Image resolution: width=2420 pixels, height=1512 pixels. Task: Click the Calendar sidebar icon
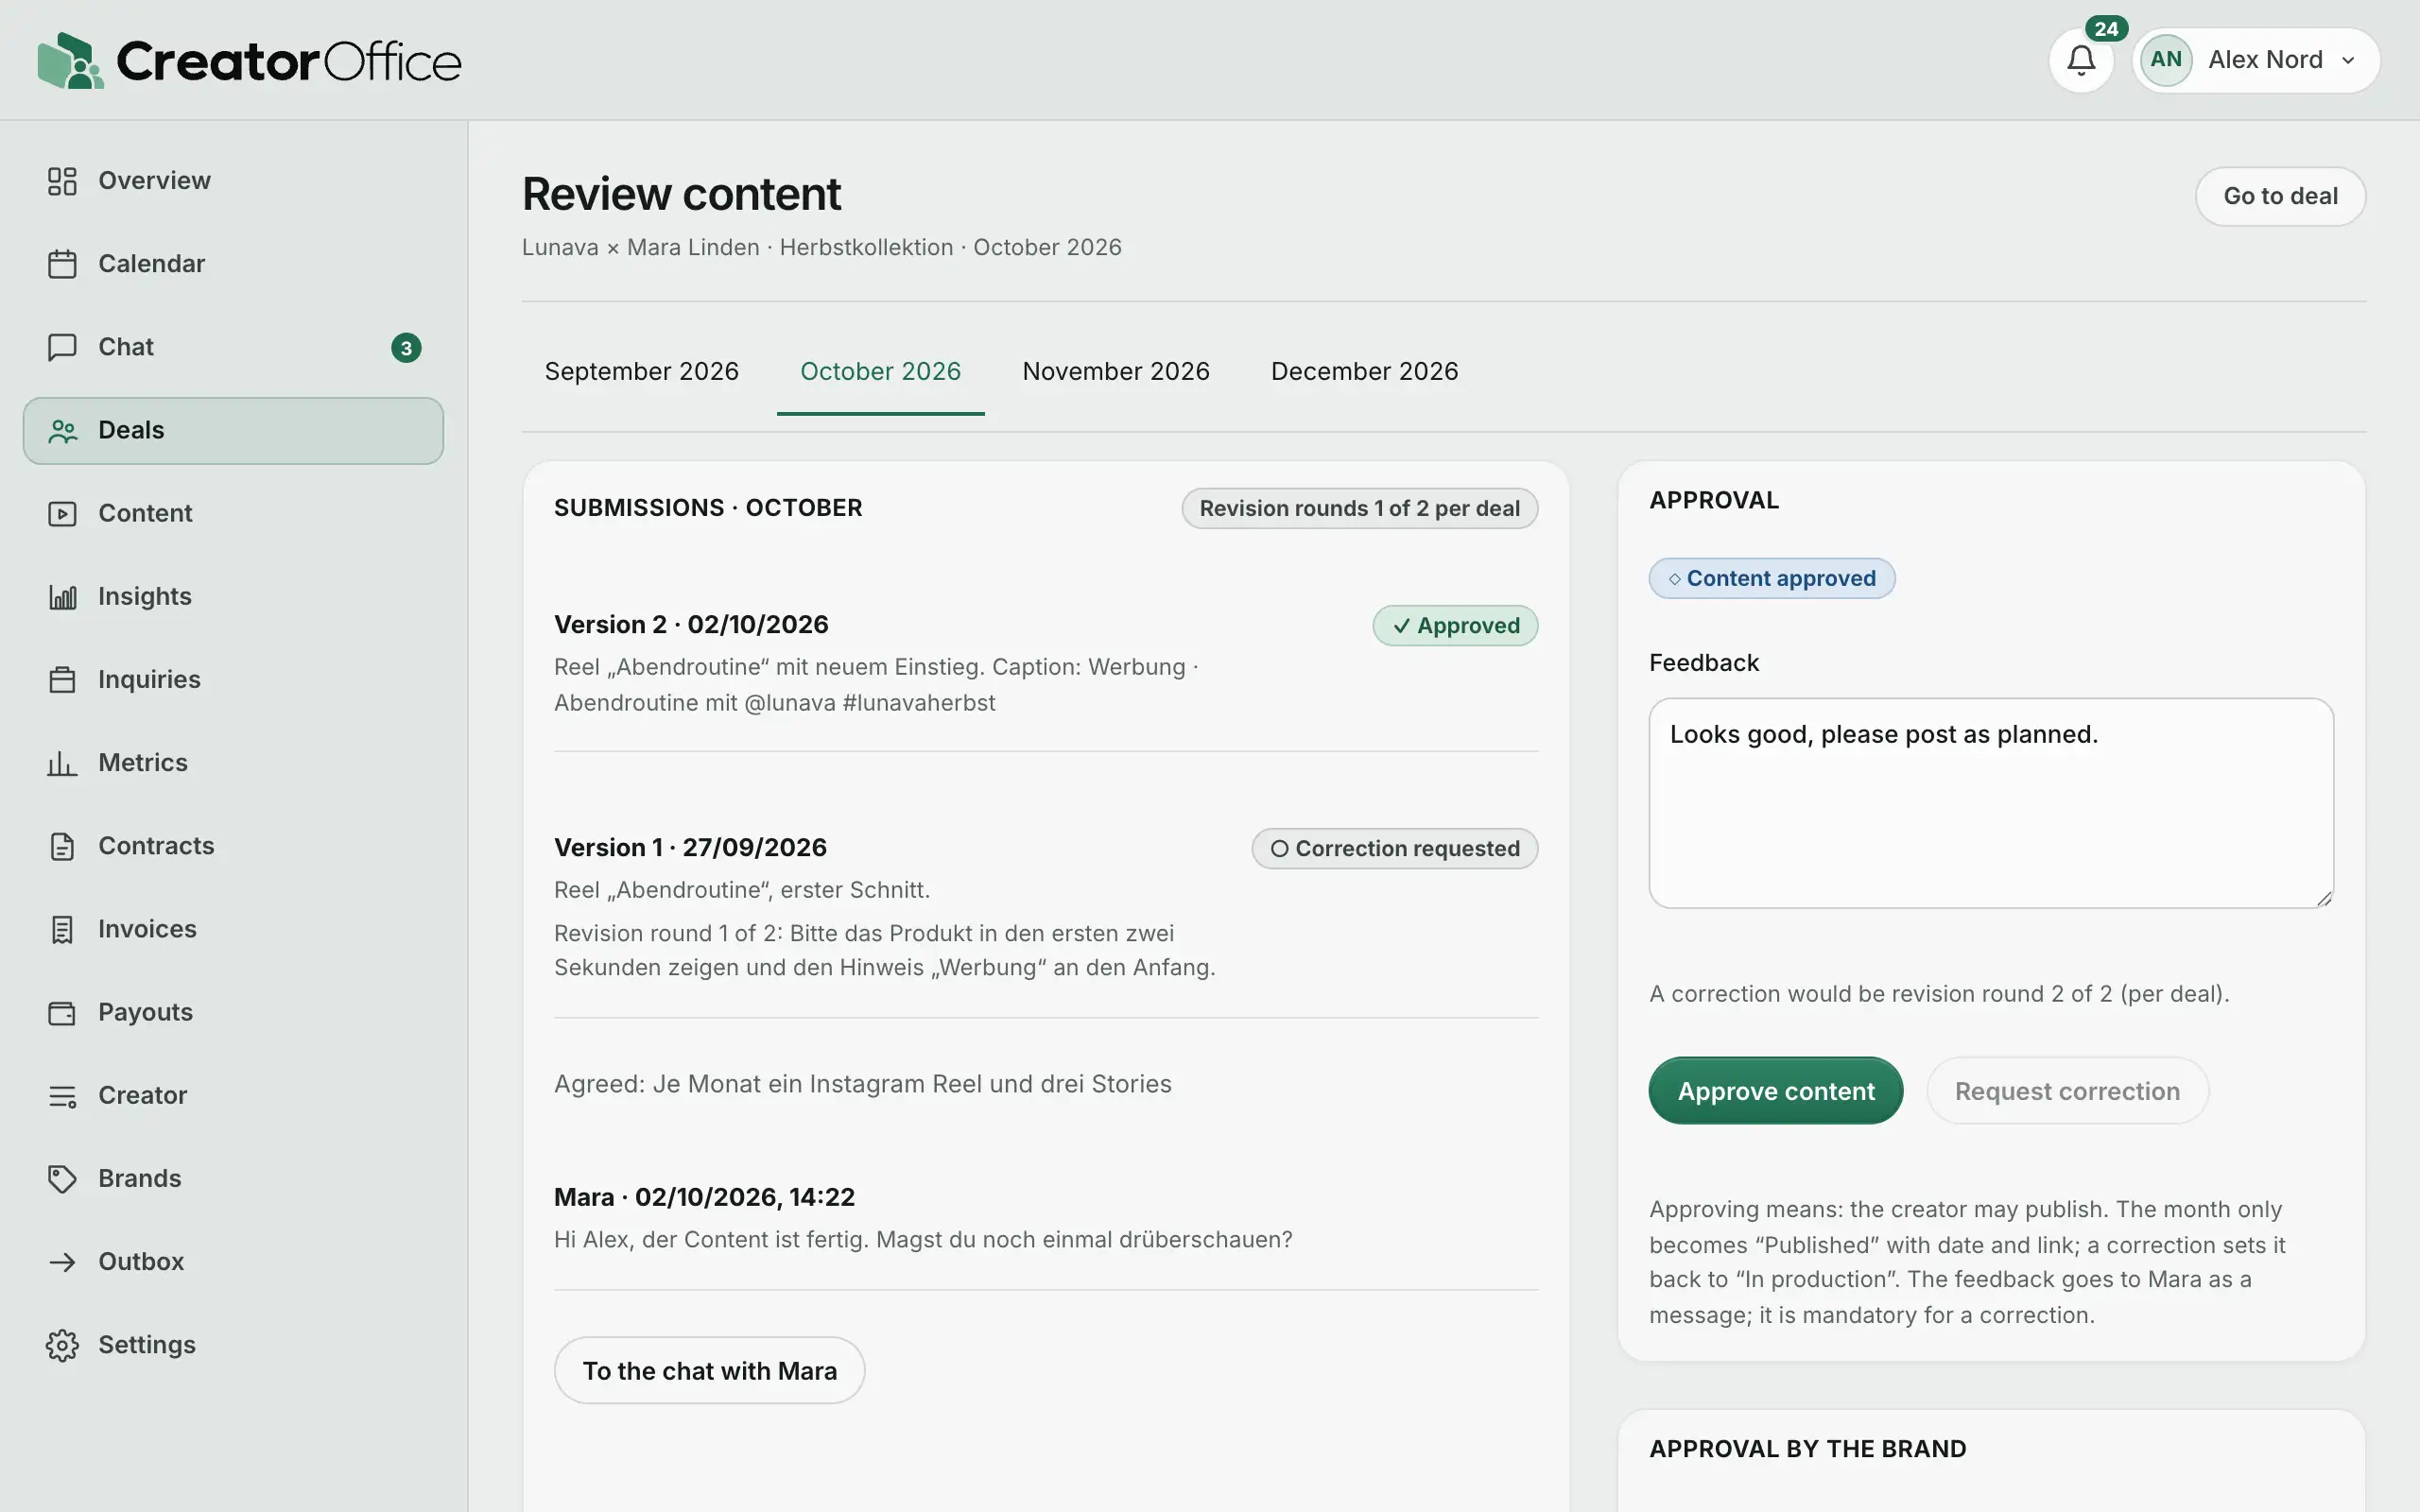click(x=62, y=264)
